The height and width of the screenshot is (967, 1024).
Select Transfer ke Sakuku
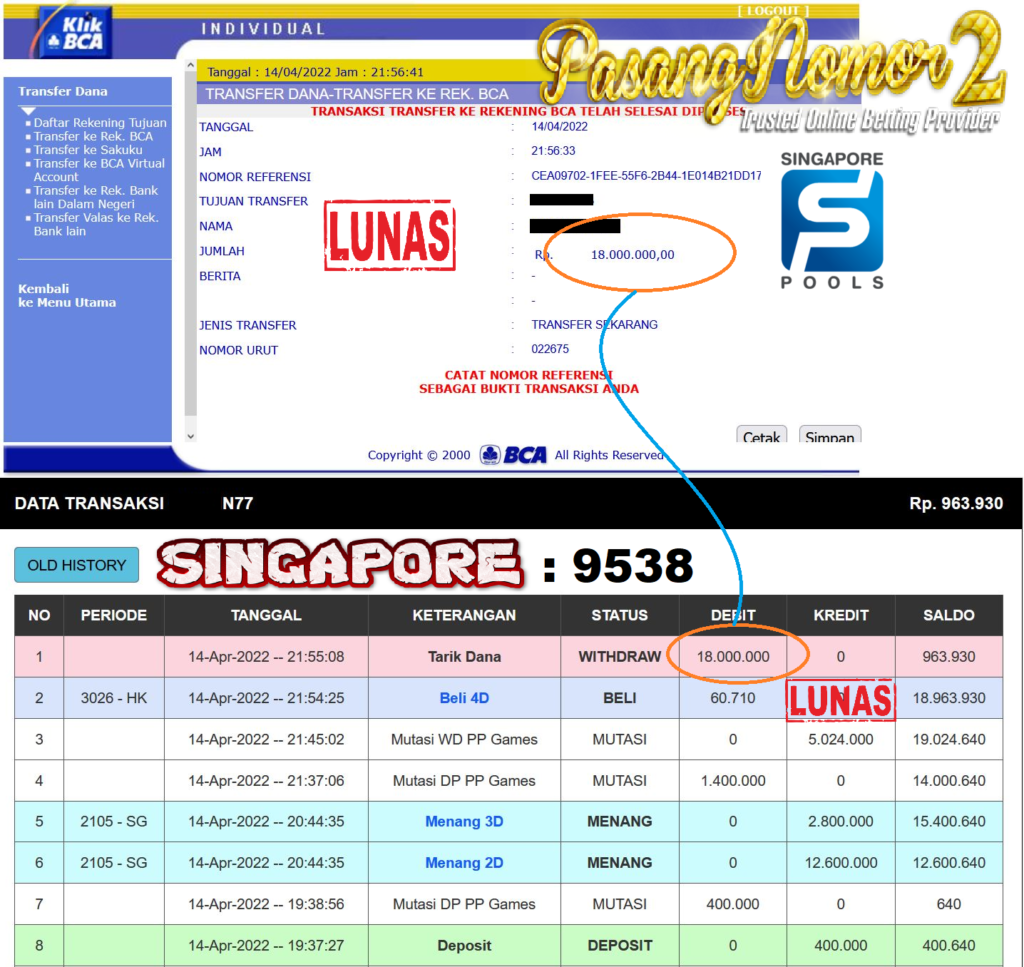88,150
